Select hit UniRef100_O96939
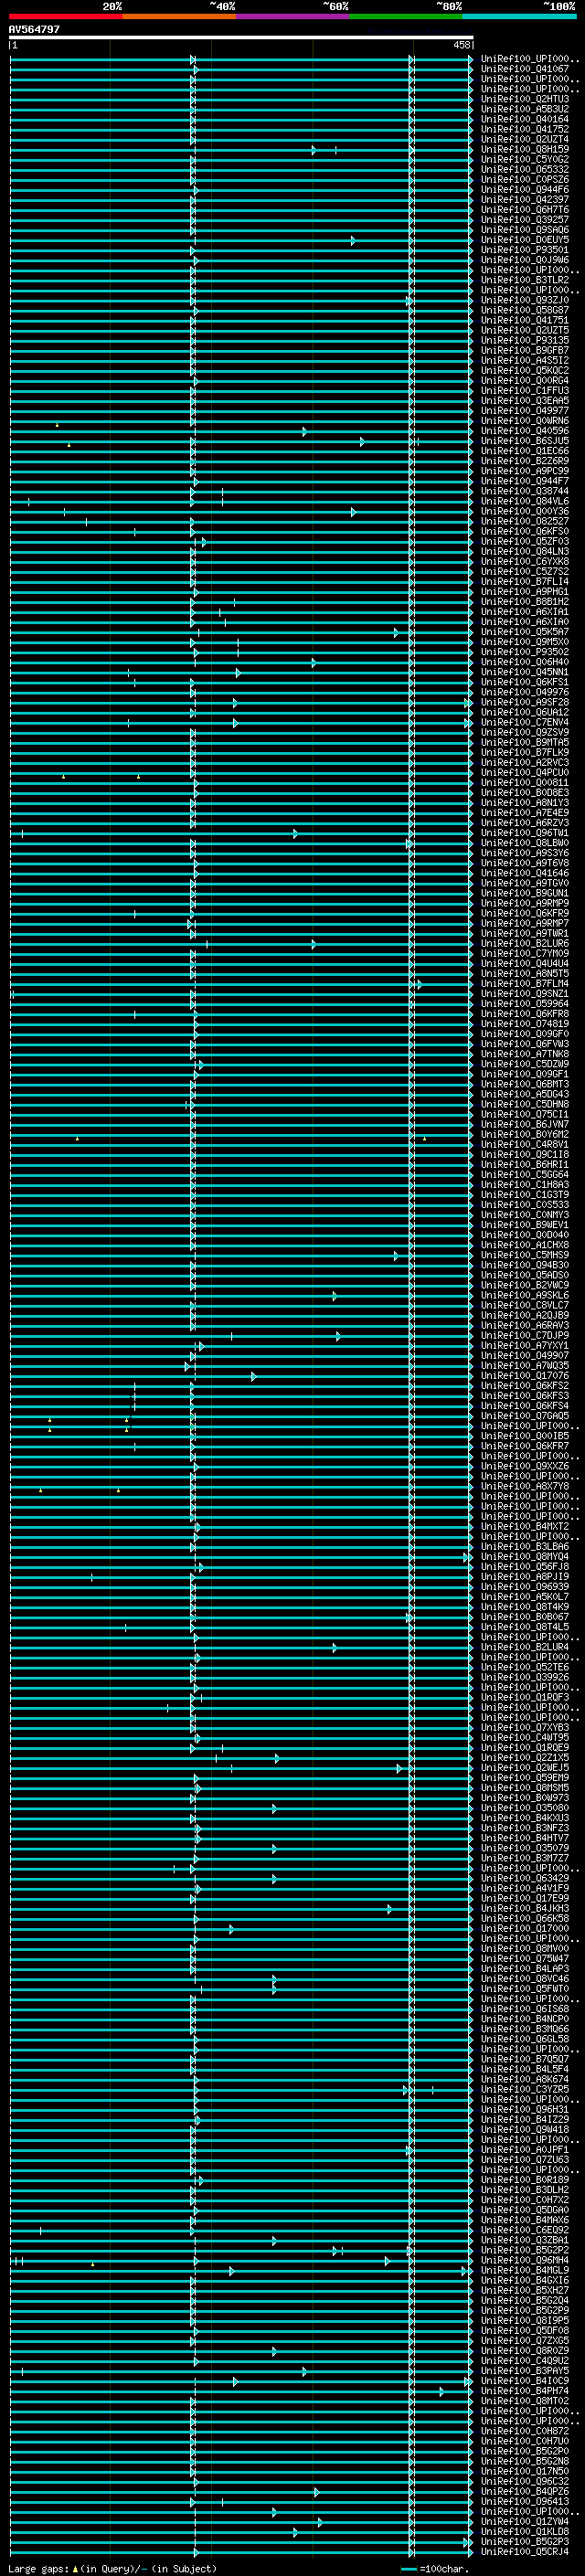The width and height of the screenshot is (585, 2576). 525,1586
